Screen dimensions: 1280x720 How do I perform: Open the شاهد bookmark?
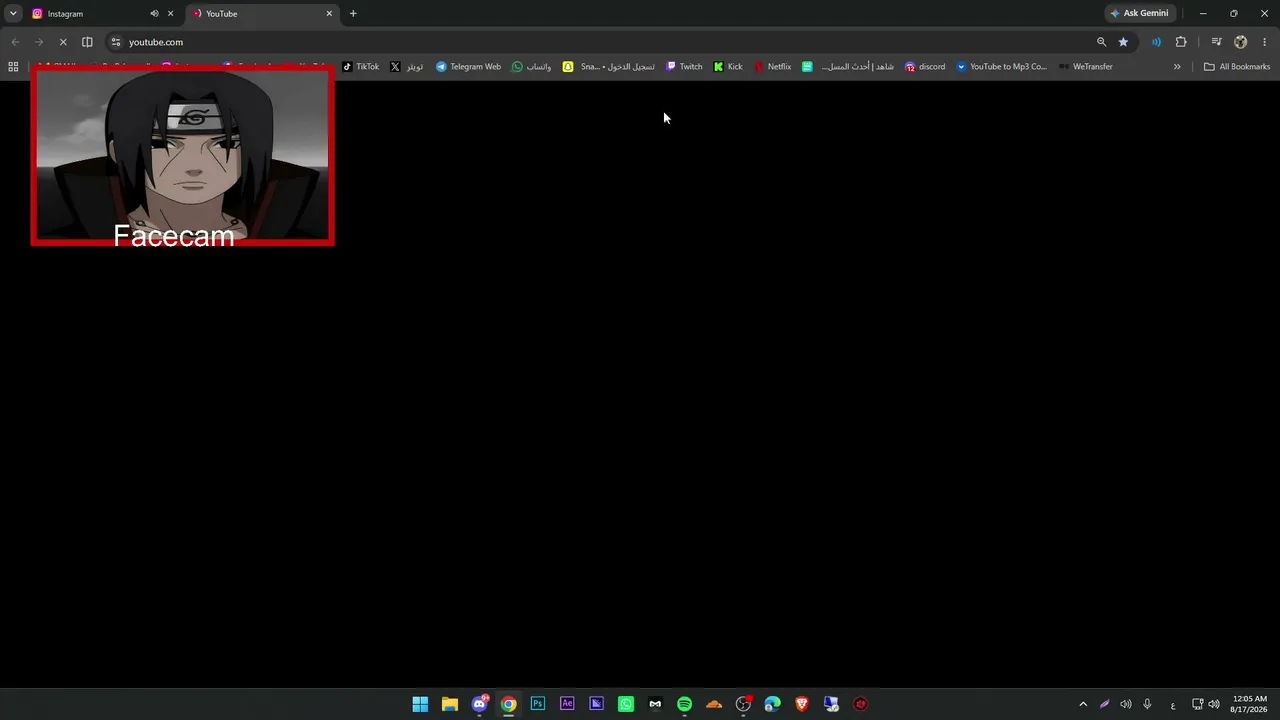tap(848, 67)
